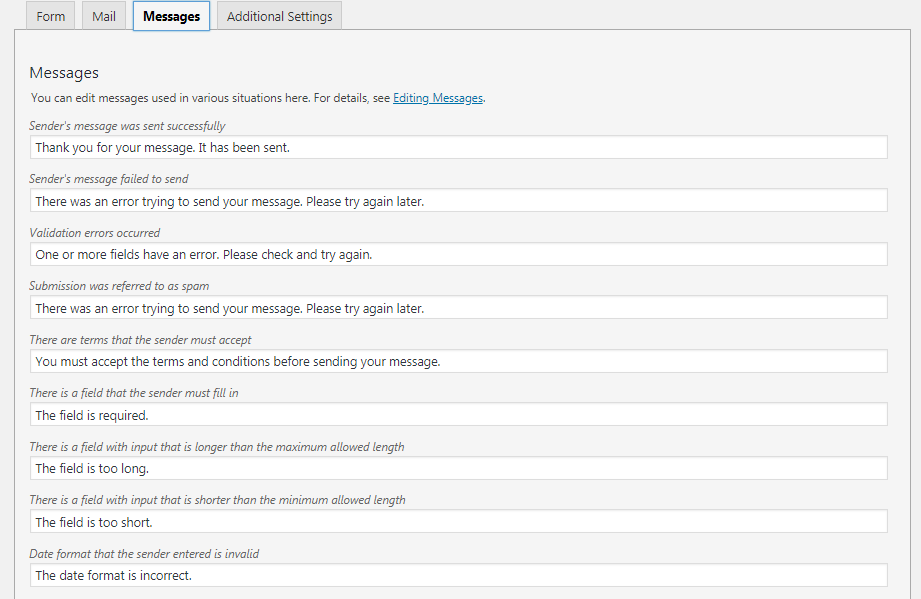Switch to the Form tab

[51, 16]
